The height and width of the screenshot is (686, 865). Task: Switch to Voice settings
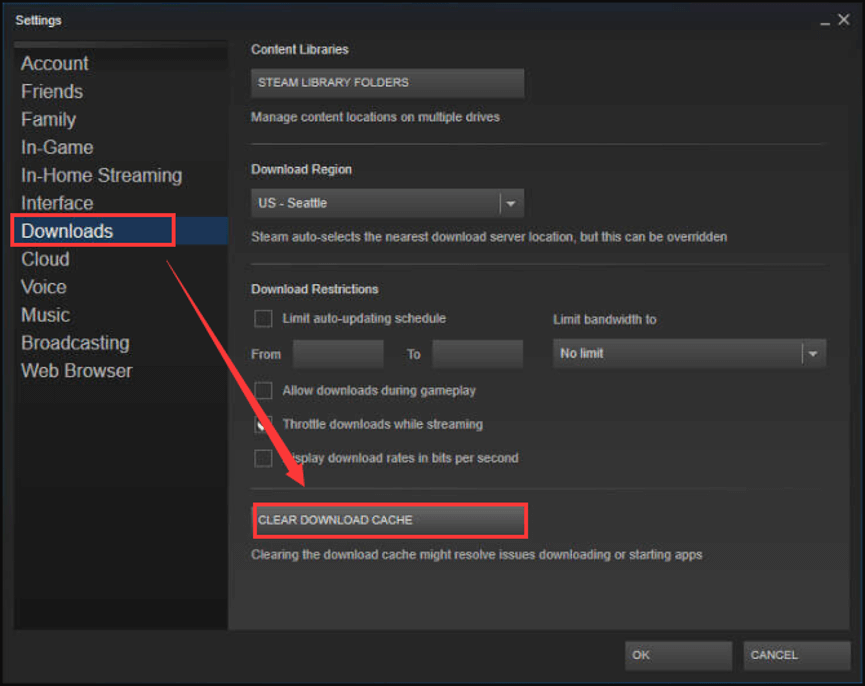click(121, 287)
